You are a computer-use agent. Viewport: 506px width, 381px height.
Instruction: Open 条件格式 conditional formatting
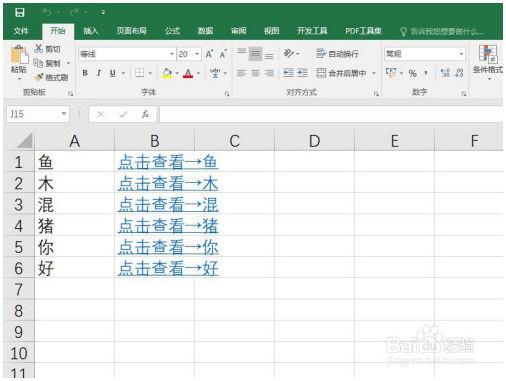(x=488, y=62)
